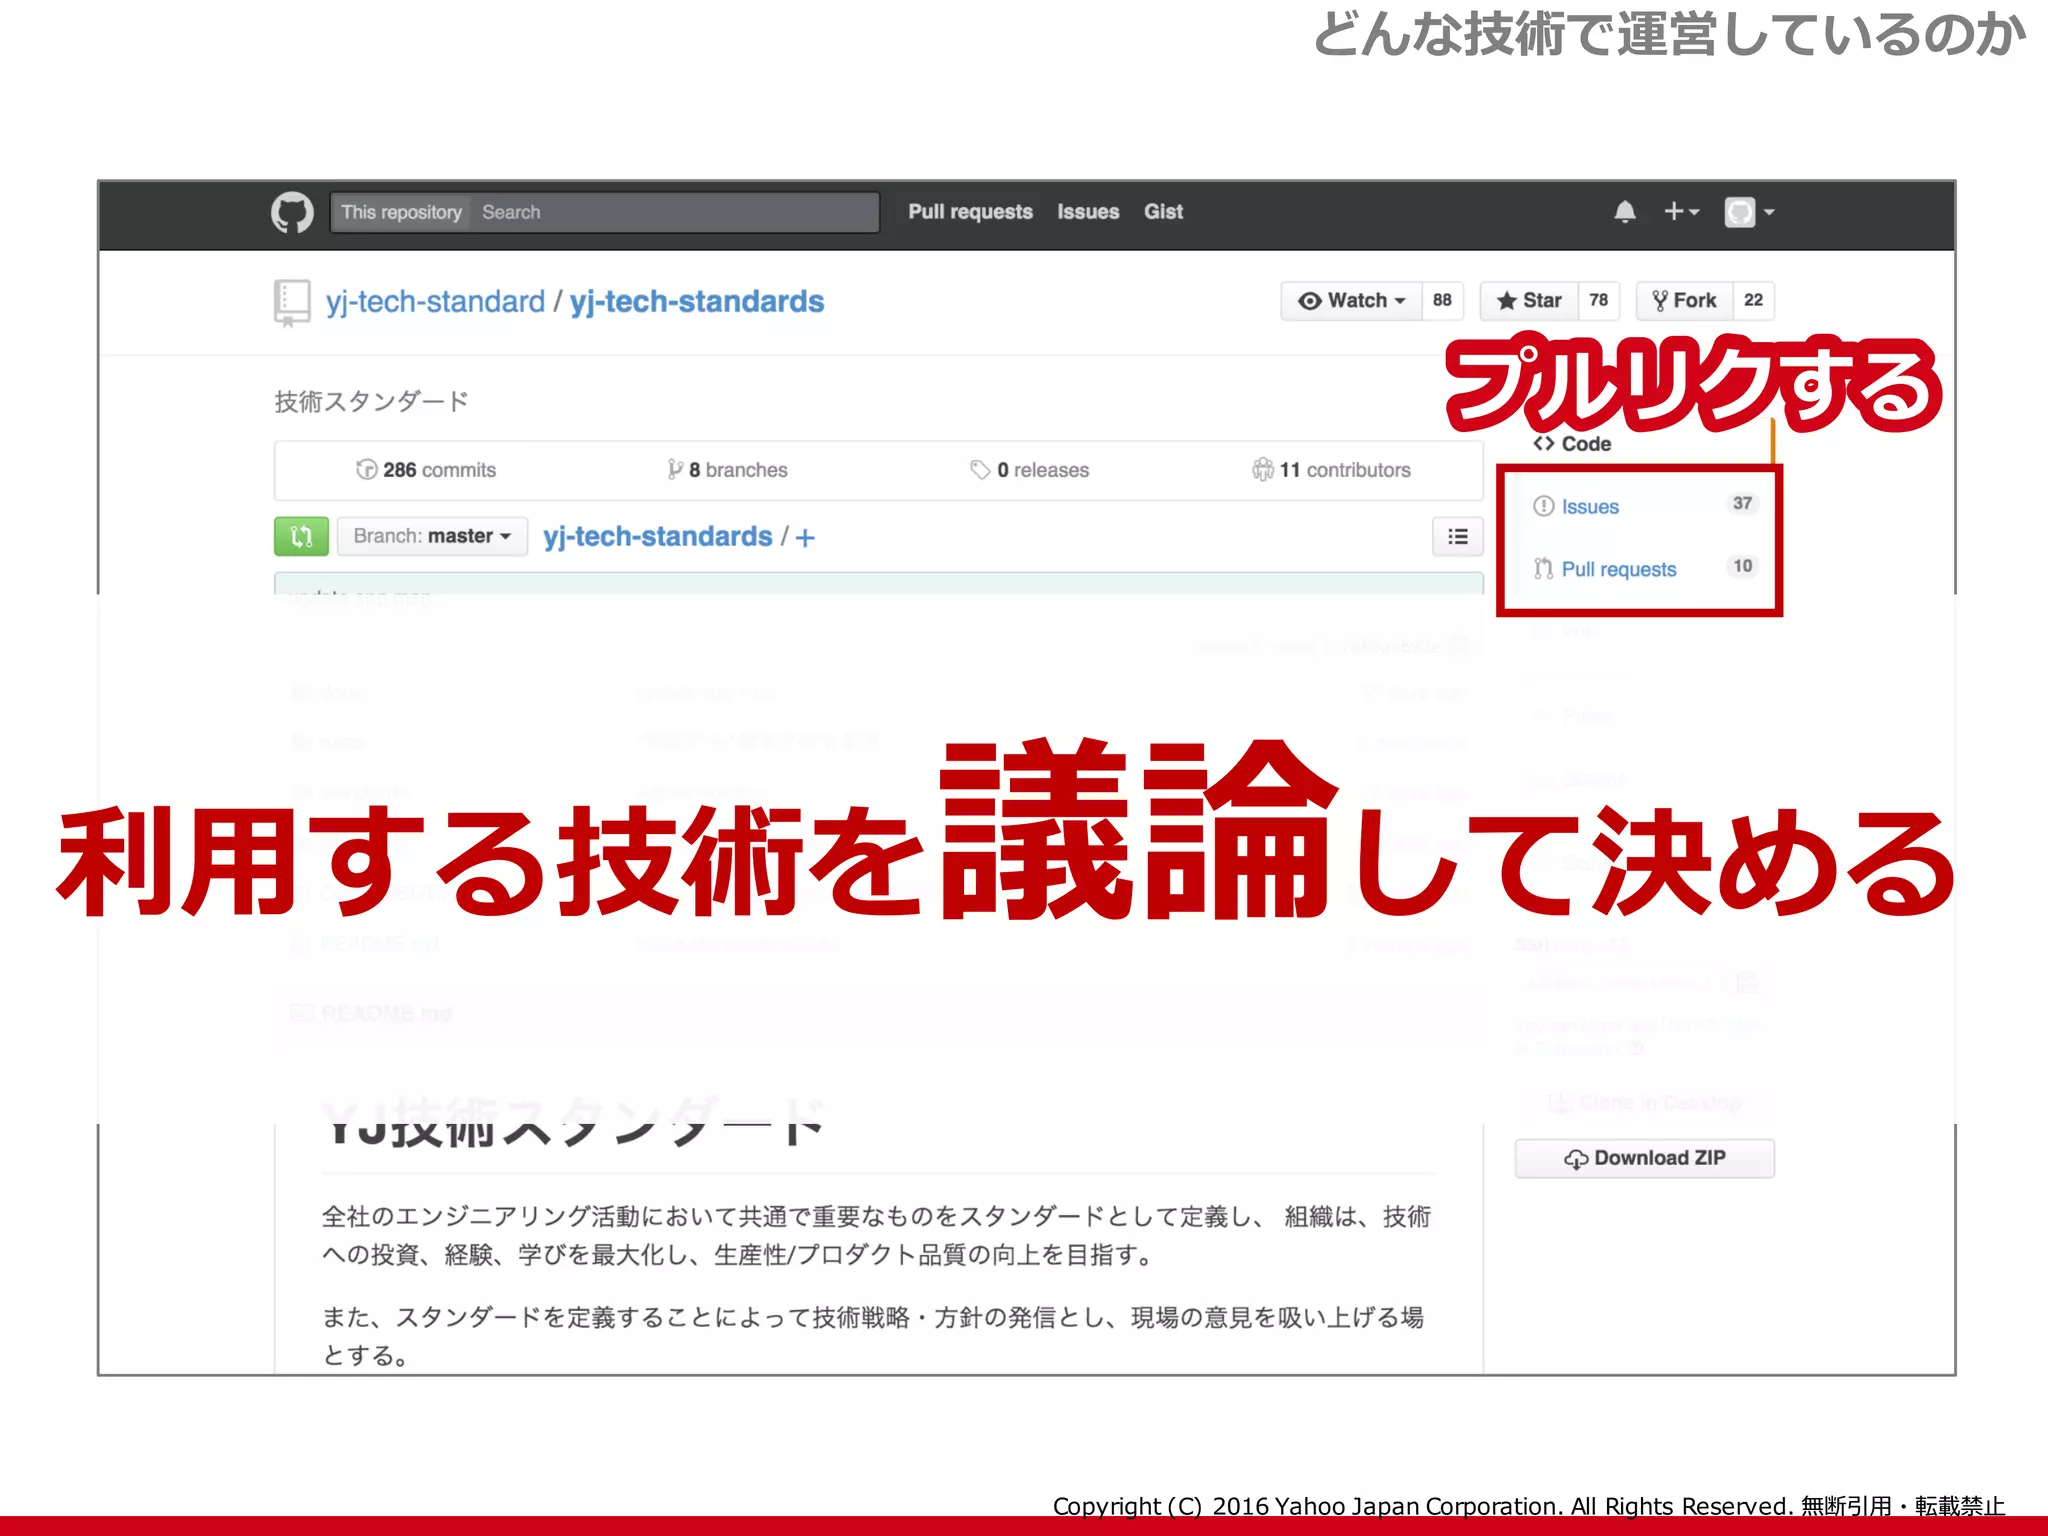Open the Pull requests sidebar tab
The height and width of the screenshot is (1536, 2048).
[x=1605, y=569]
